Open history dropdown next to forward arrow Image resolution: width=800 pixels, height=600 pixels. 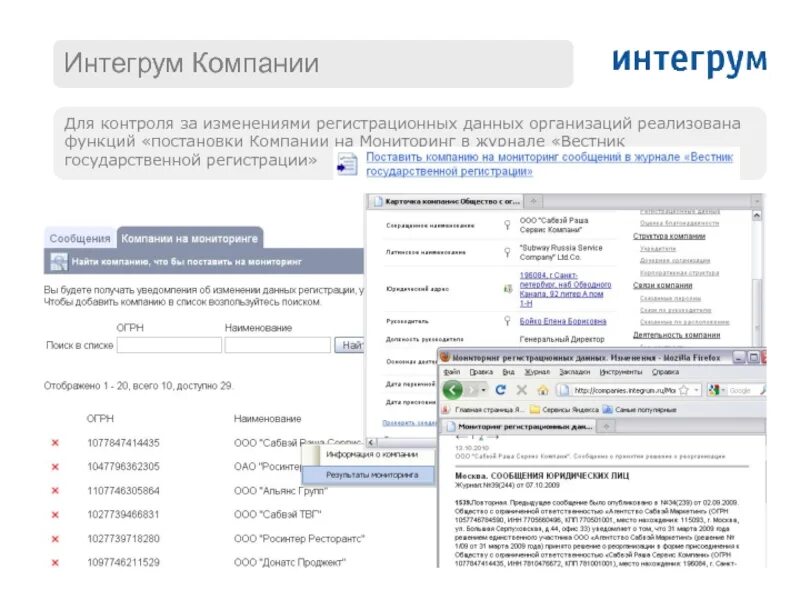point(484,391)
